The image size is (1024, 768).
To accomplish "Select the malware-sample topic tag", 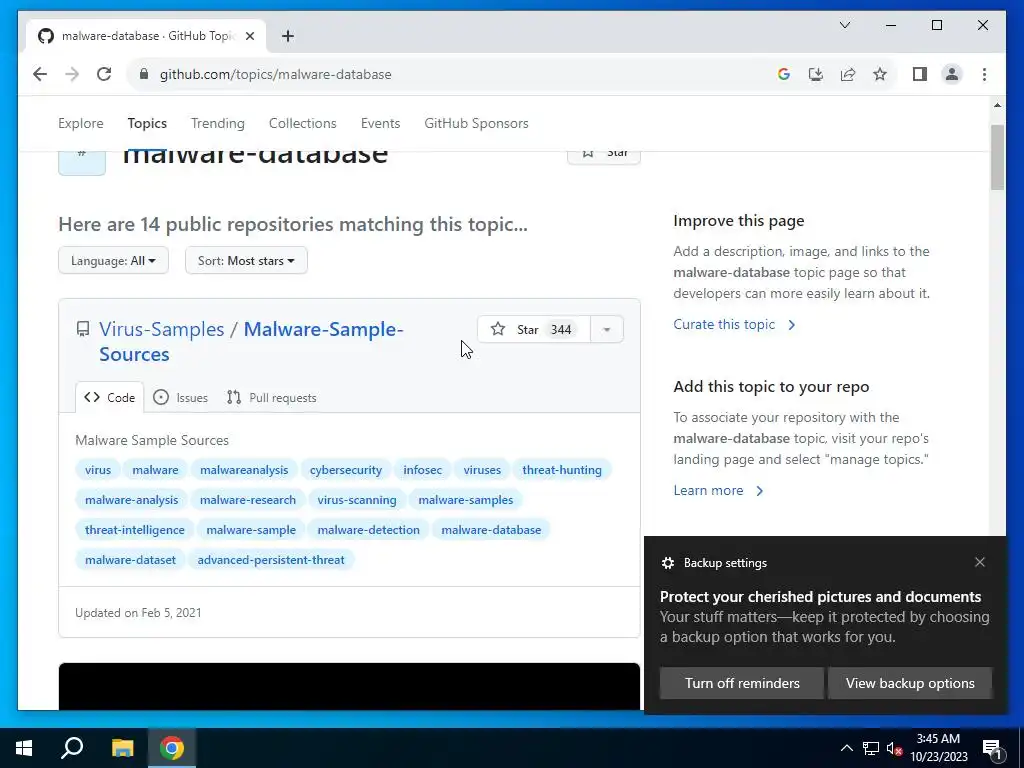I will [x=251, y=530].
